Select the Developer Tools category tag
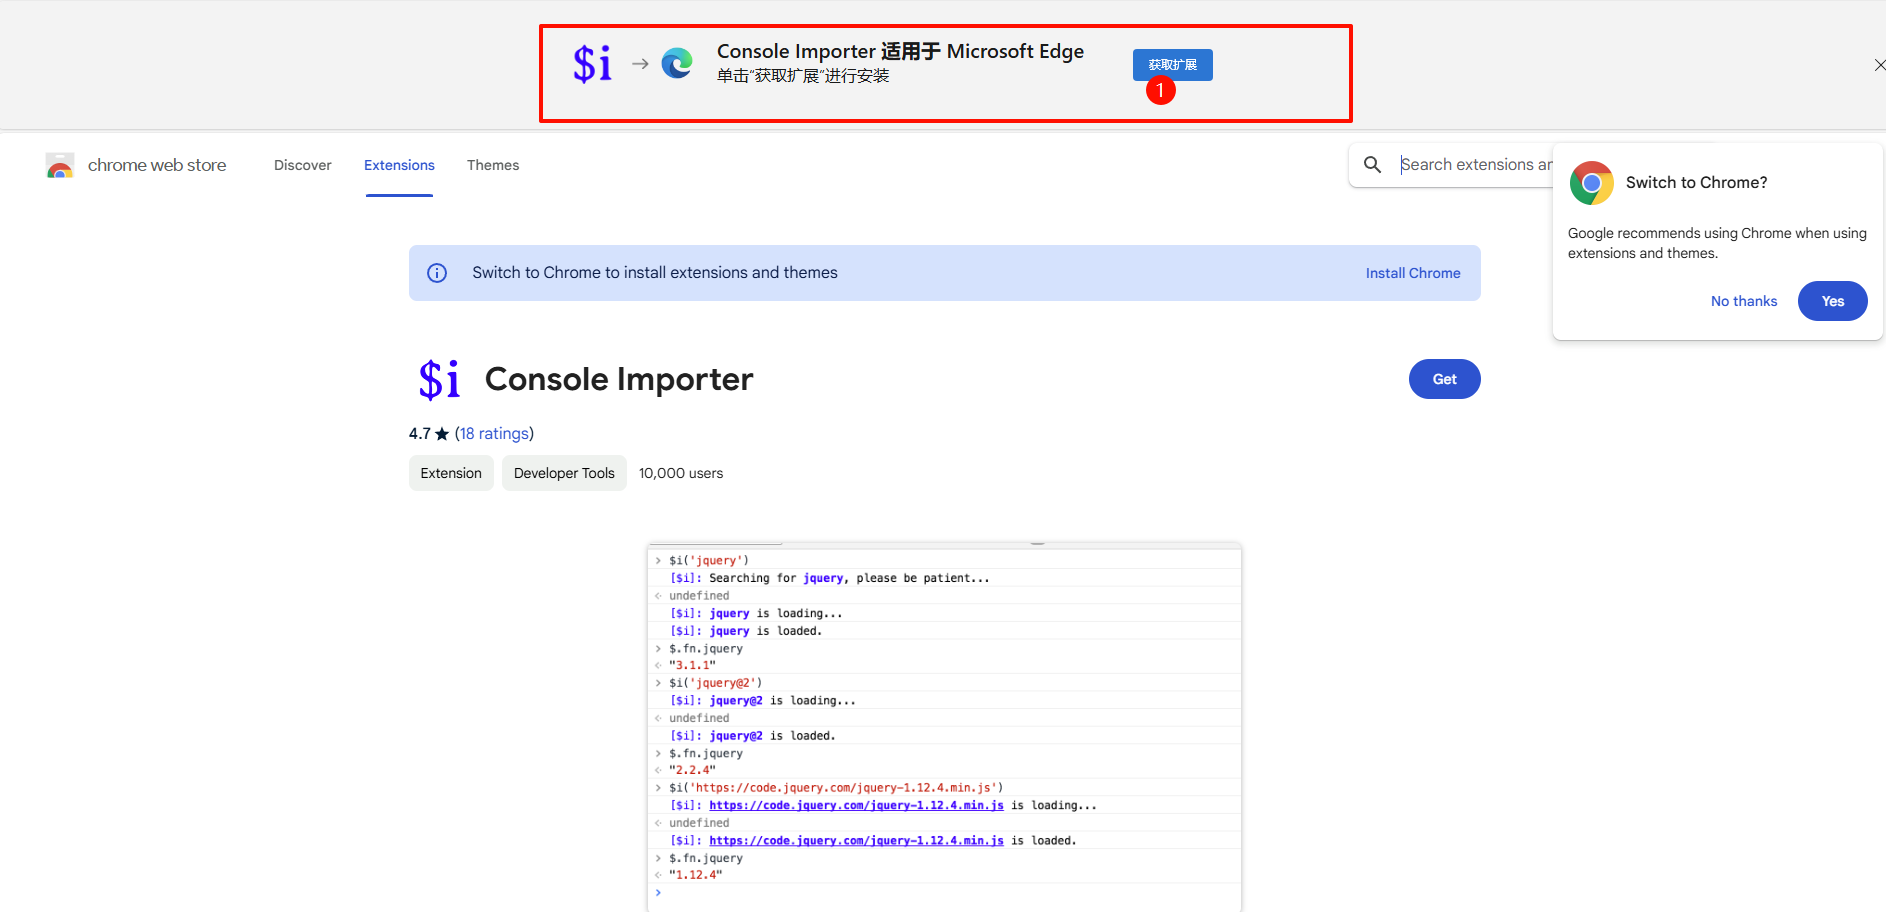1886x912 pixels. click(x=564, y=472)
